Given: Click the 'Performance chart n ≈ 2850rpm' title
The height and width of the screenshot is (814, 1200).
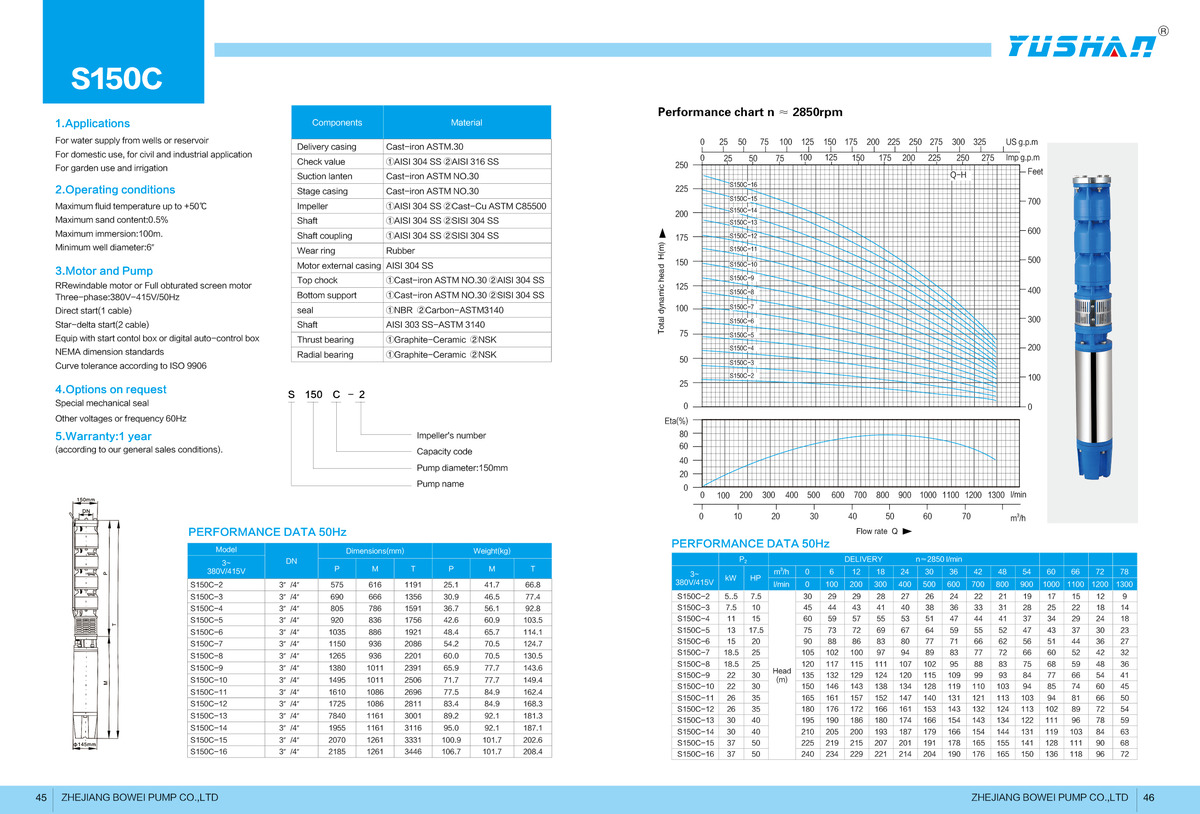Looking at the screenshot, I should 750,112.
